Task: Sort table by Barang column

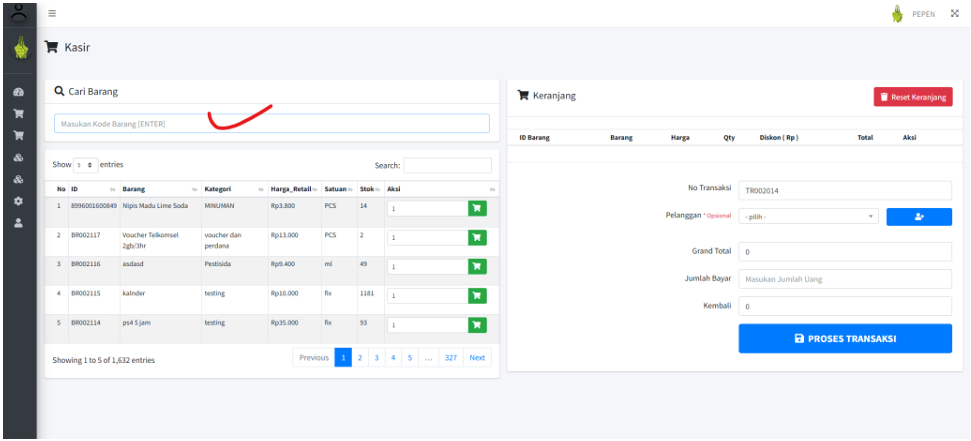Action: (x=160, y=189)
